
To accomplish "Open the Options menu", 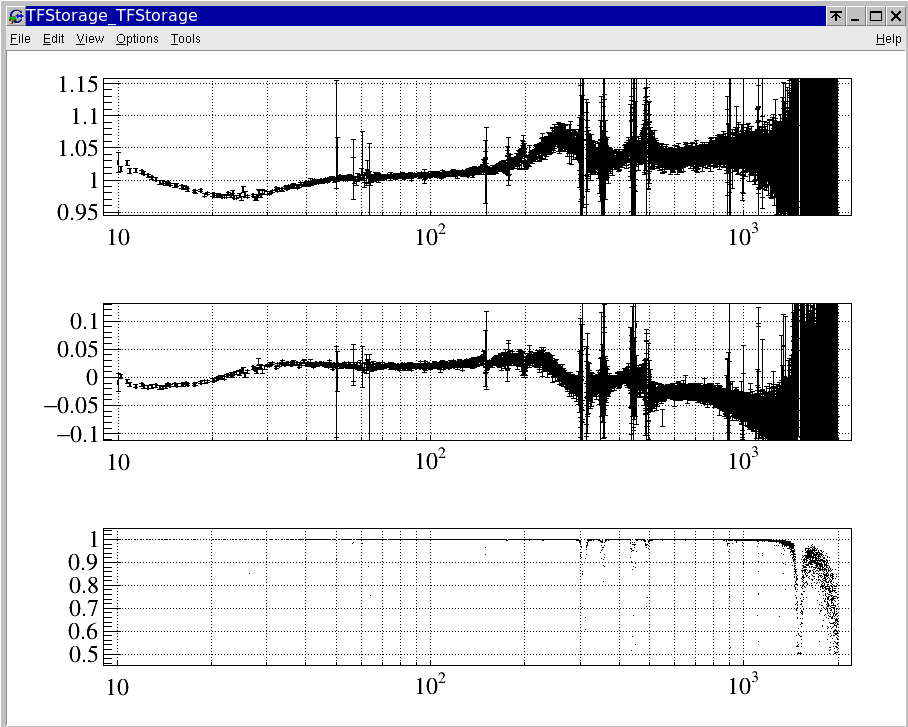I will click(x=137, y=39).
